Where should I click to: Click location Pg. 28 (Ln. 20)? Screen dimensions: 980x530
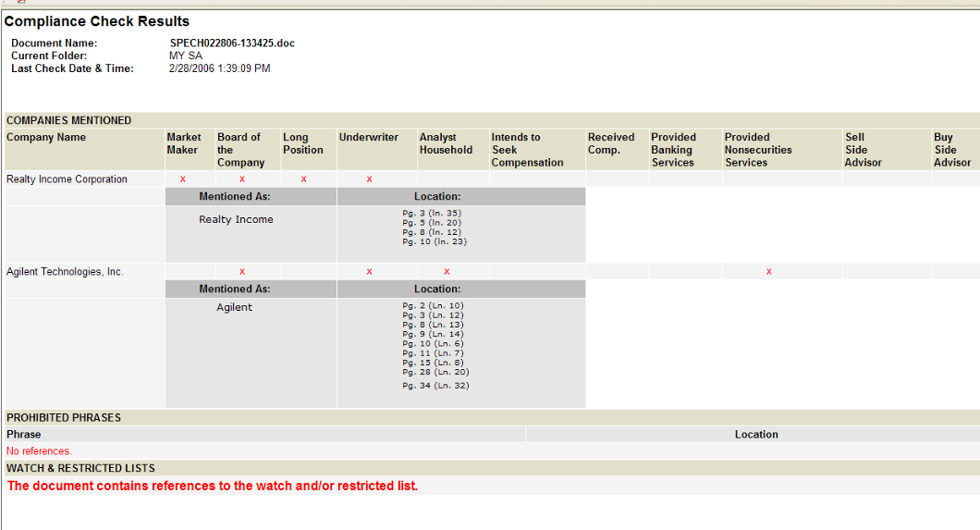pyautogui.click(x=436, y=372)
